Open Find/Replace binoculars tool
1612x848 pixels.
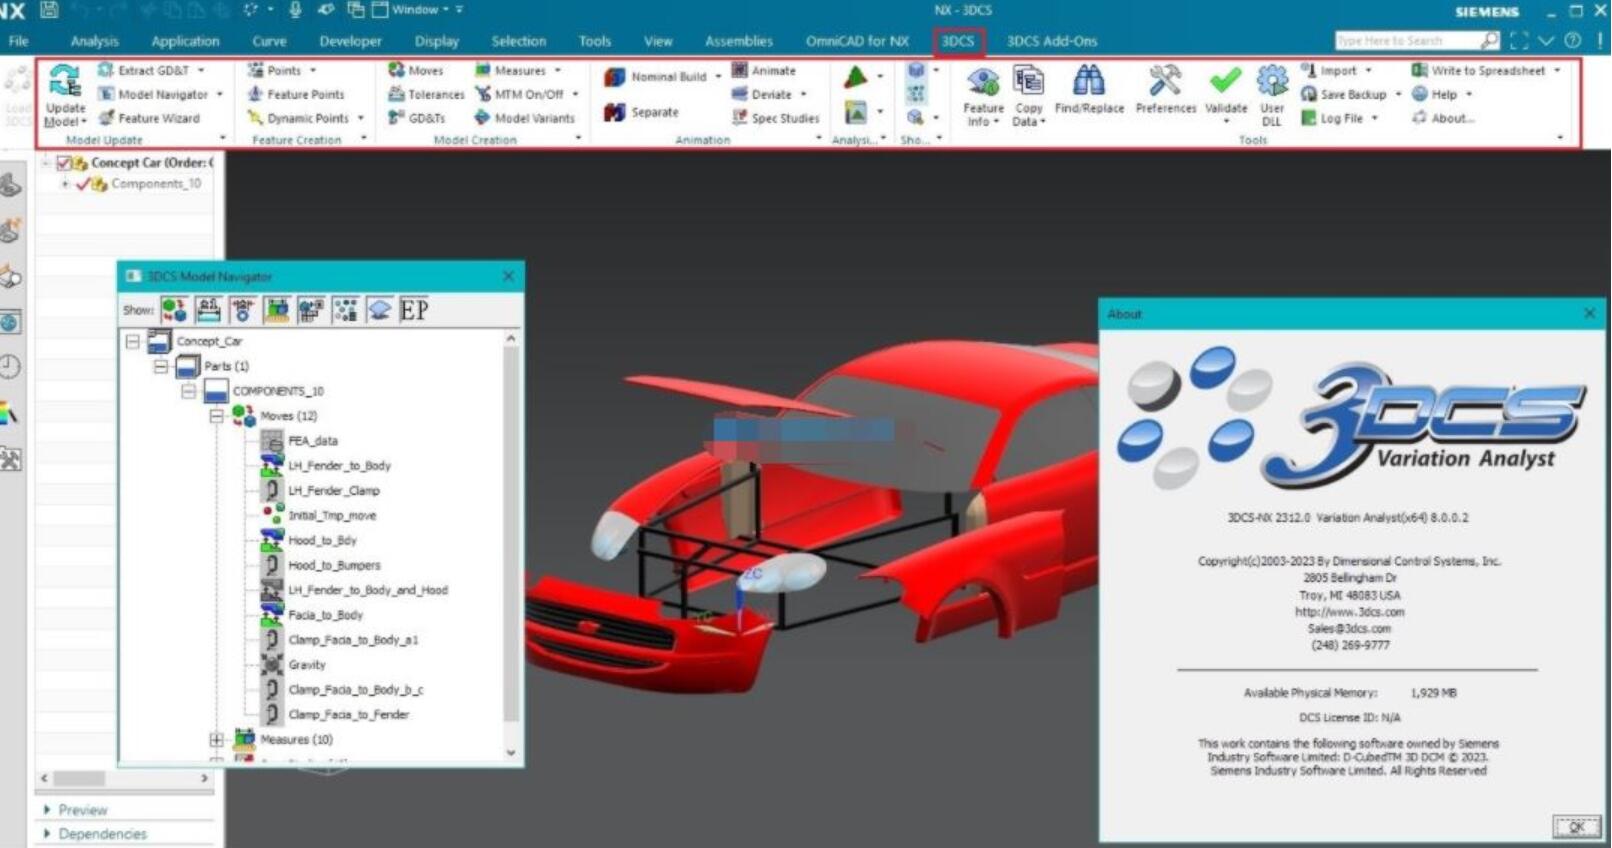[x=1089, y=90]
